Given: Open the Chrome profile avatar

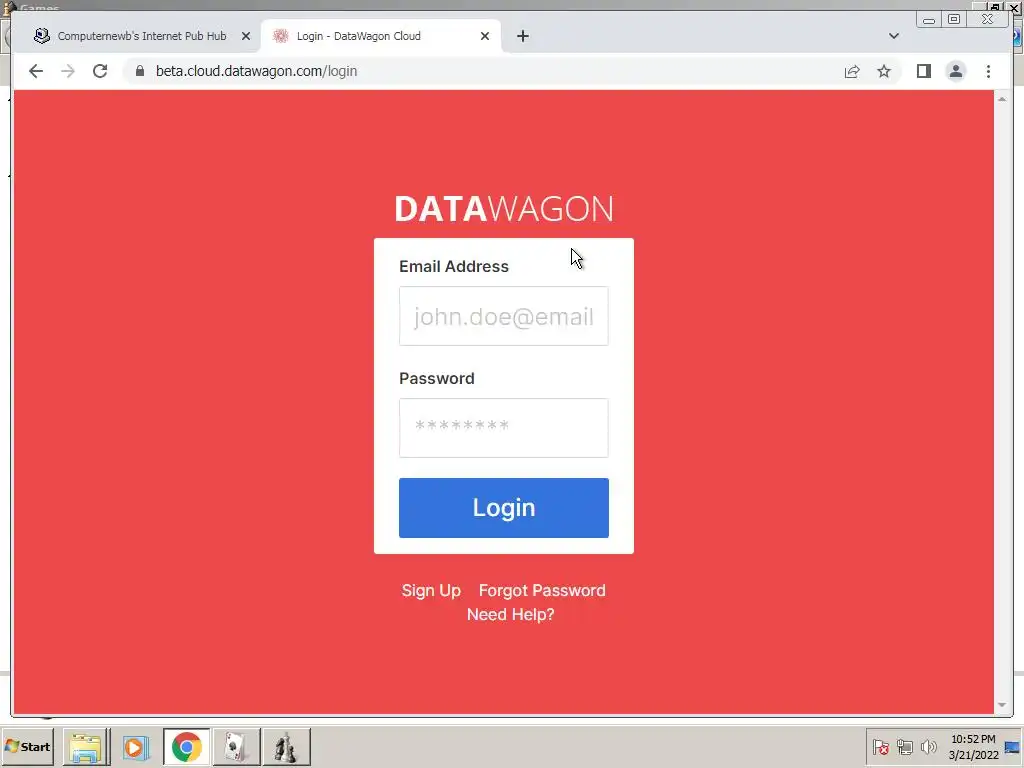Looking at the screenshot, I should pyautogui.click(x=955, y=71).
